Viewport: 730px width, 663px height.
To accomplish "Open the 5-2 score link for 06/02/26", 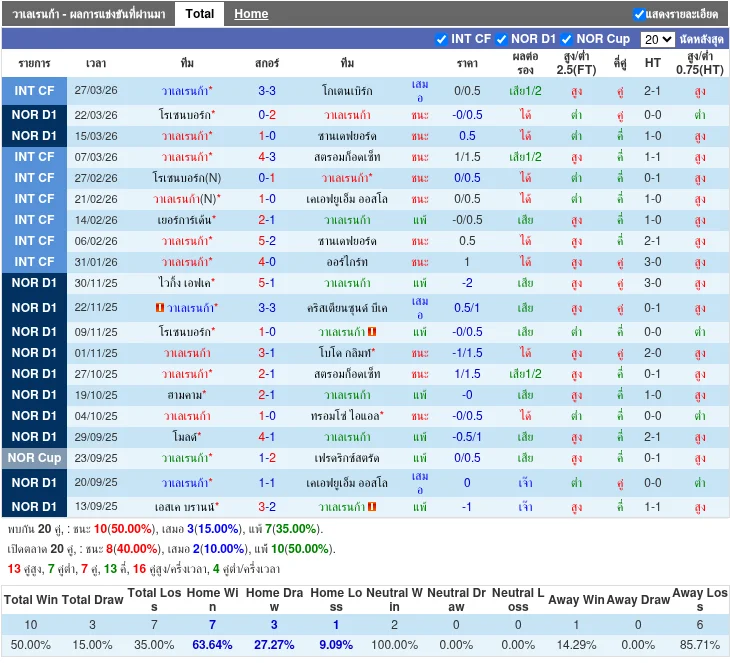I will click(x=267, y=241).
